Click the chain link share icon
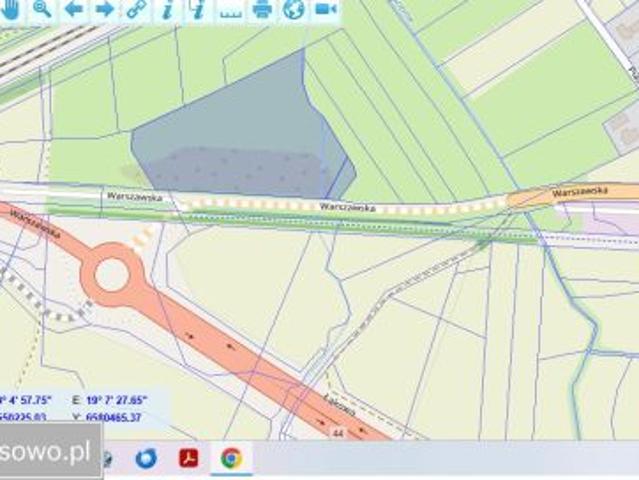 click(136, 9)
